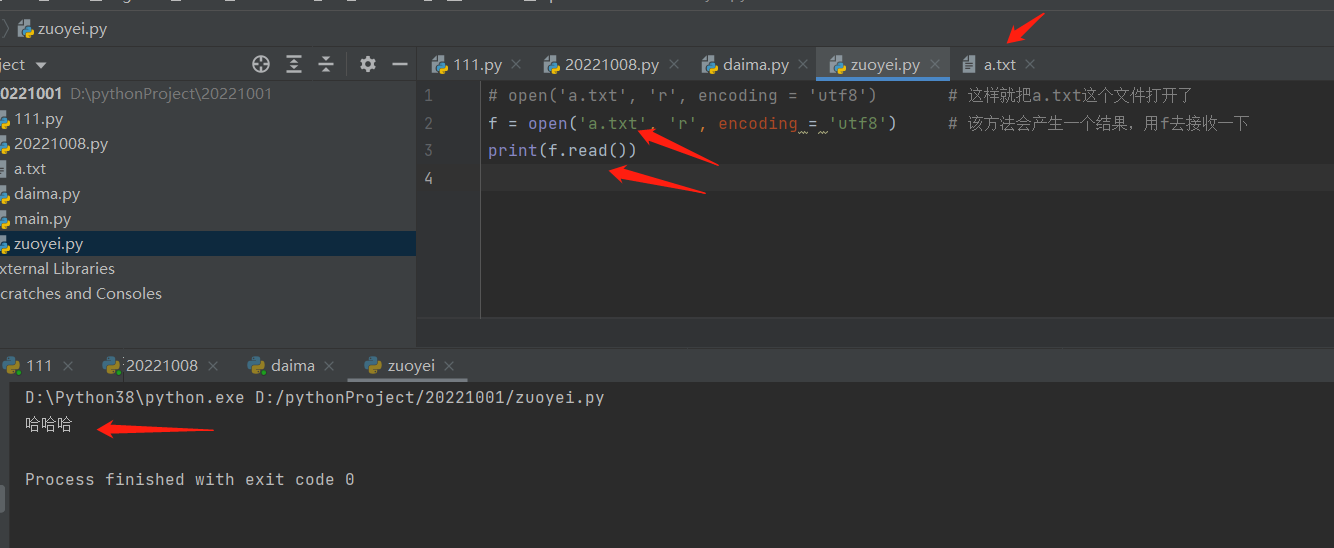Click the 哈哈哈 output in the console
This screenshot has height=548, width=1334.
pos(49,424)
